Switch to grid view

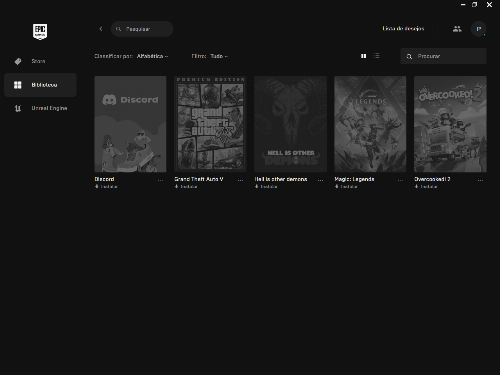click(x=364, y=56)
